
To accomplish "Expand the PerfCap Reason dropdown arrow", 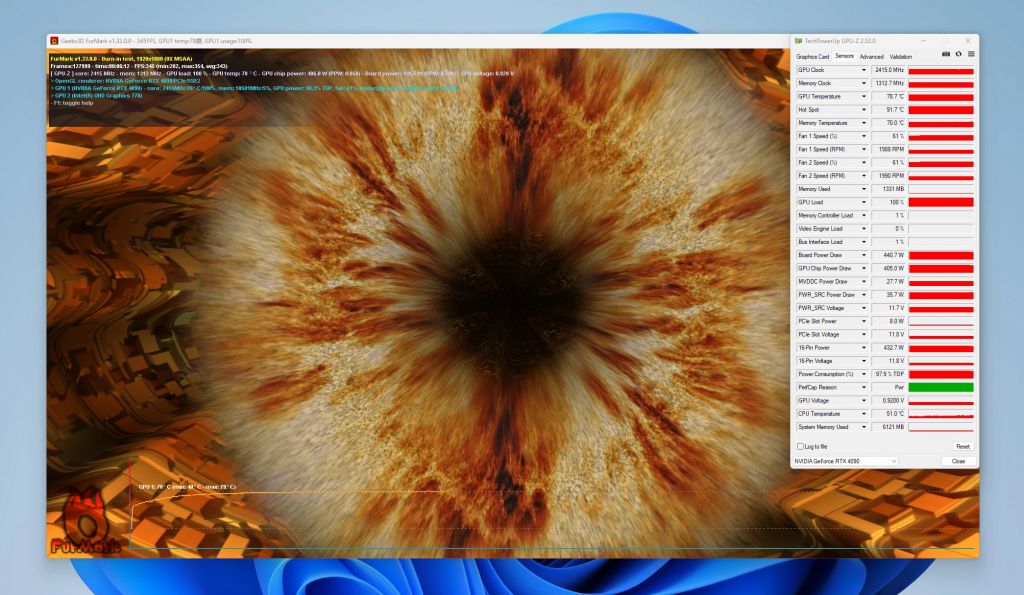I will pyautogui.click(x=863, y=387).
